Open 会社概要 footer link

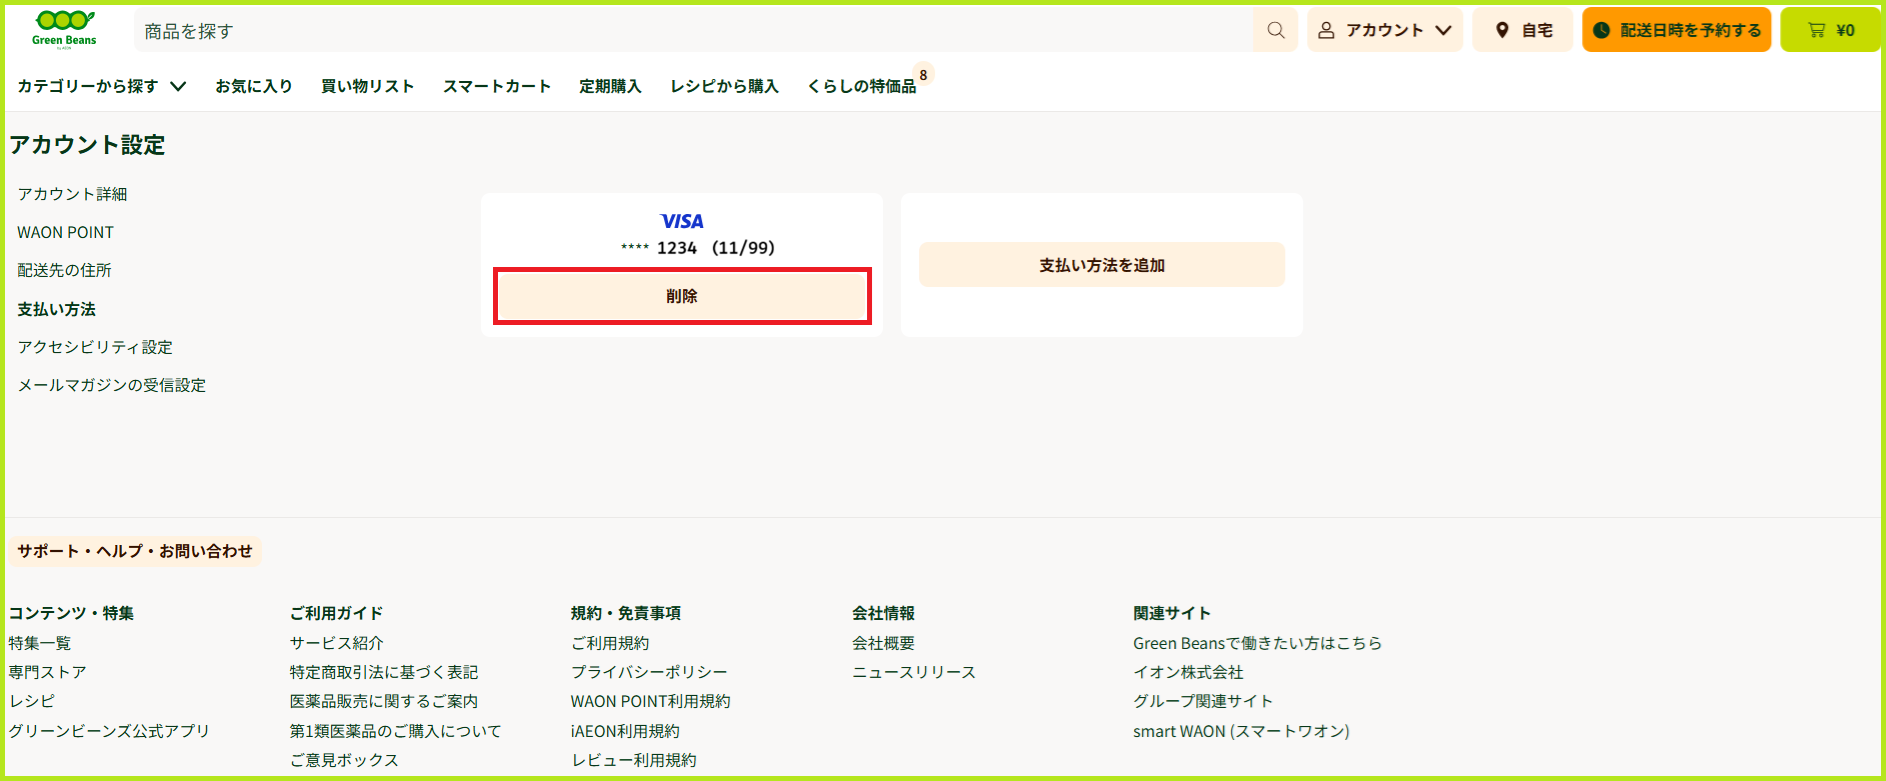point(883,643)
